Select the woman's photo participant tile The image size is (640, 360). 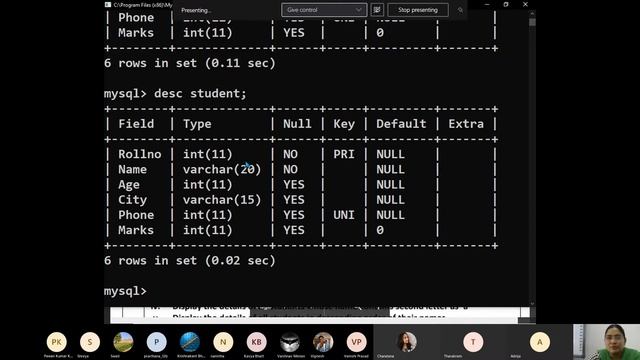(x=407, y=342)
